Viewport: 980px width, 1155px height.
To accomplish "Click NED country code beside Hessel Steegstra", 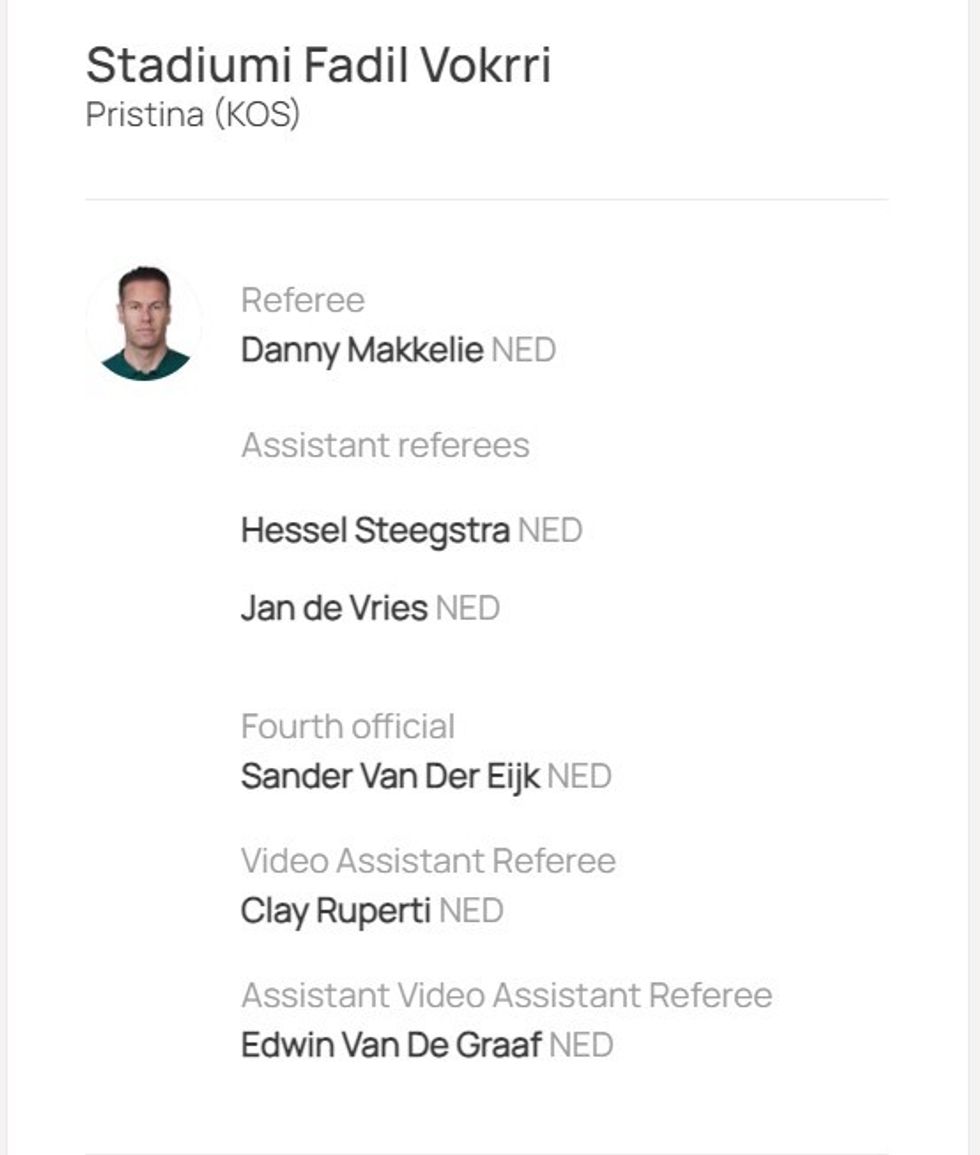I will pos(549,530).
